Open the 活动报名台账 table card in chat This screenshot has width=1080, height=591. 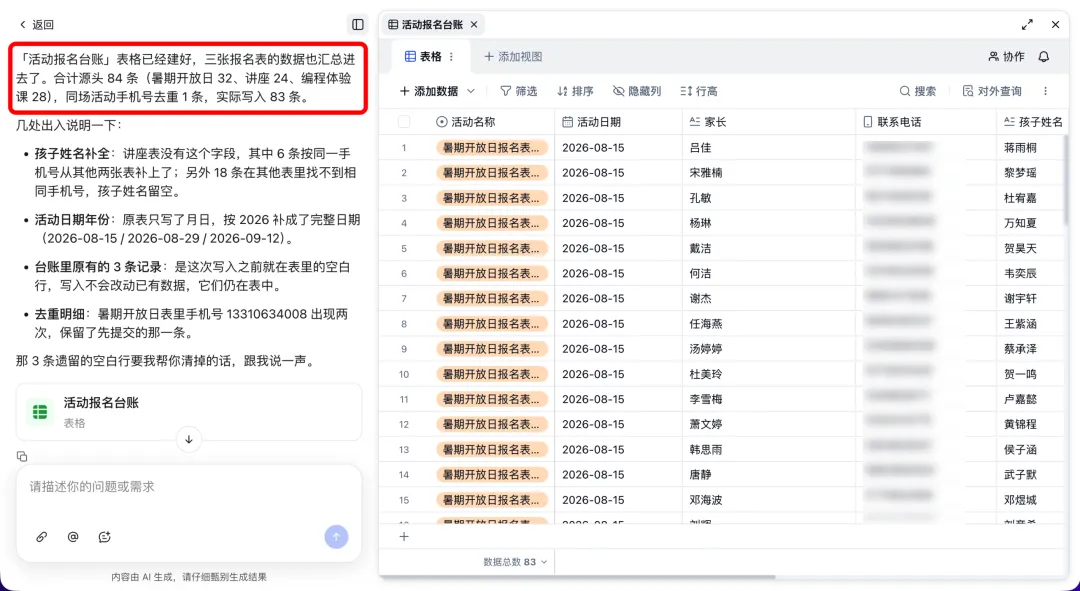pyautogui.click(x=189, y=412)
